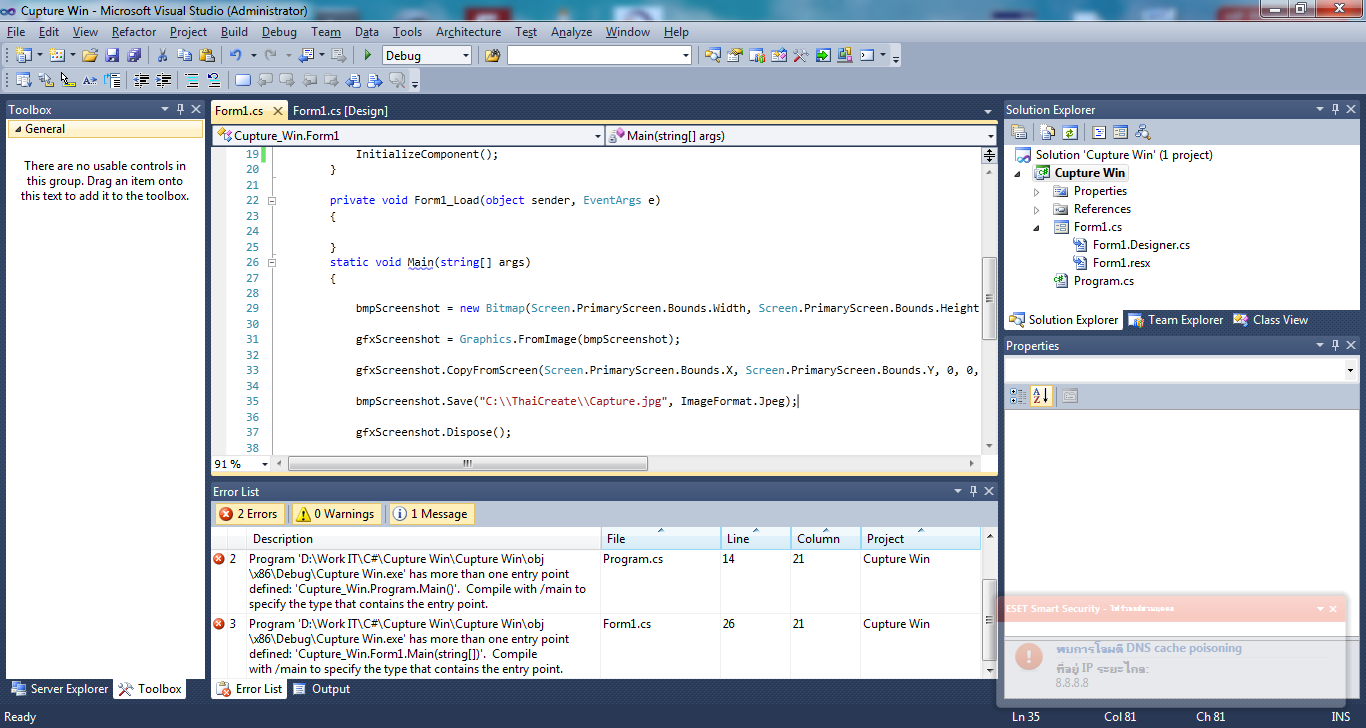Screen dimensions: 1366x728
Task: Click the Paste toolbar icon
Action: coord(207,55)
